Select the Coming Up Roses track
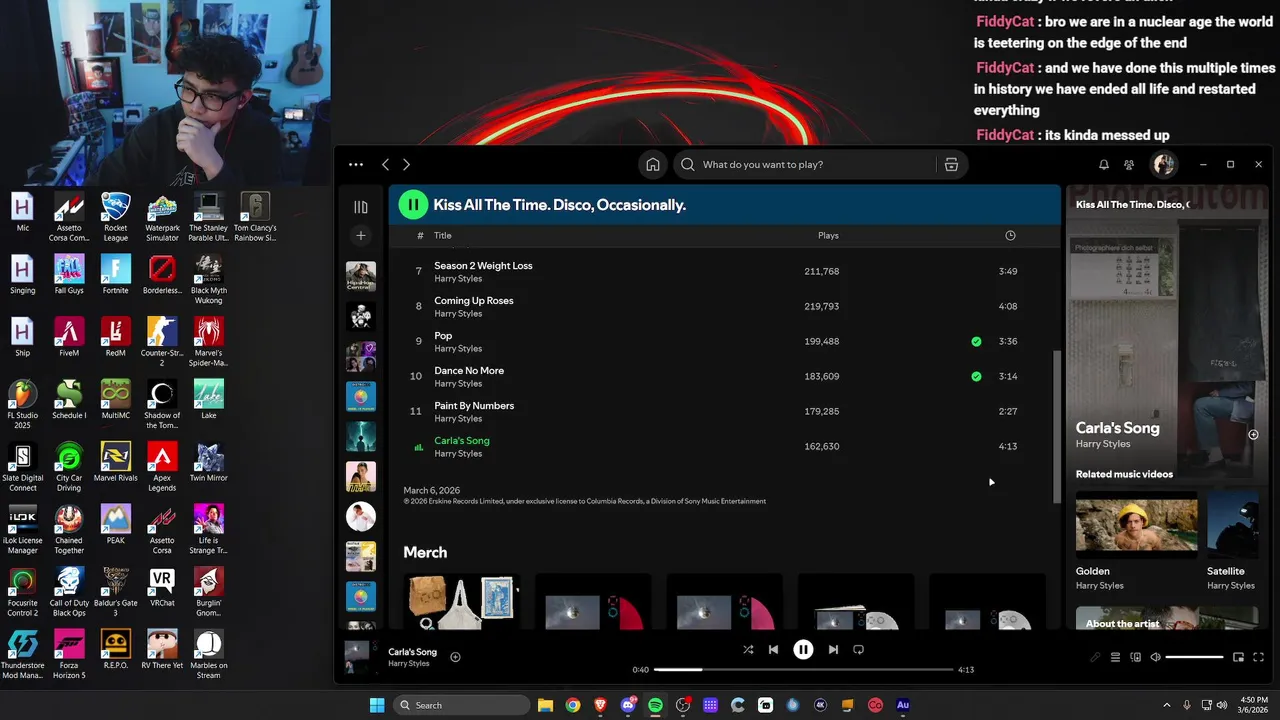The width and height of the screenshot is (1280, 720). (726, 306)
